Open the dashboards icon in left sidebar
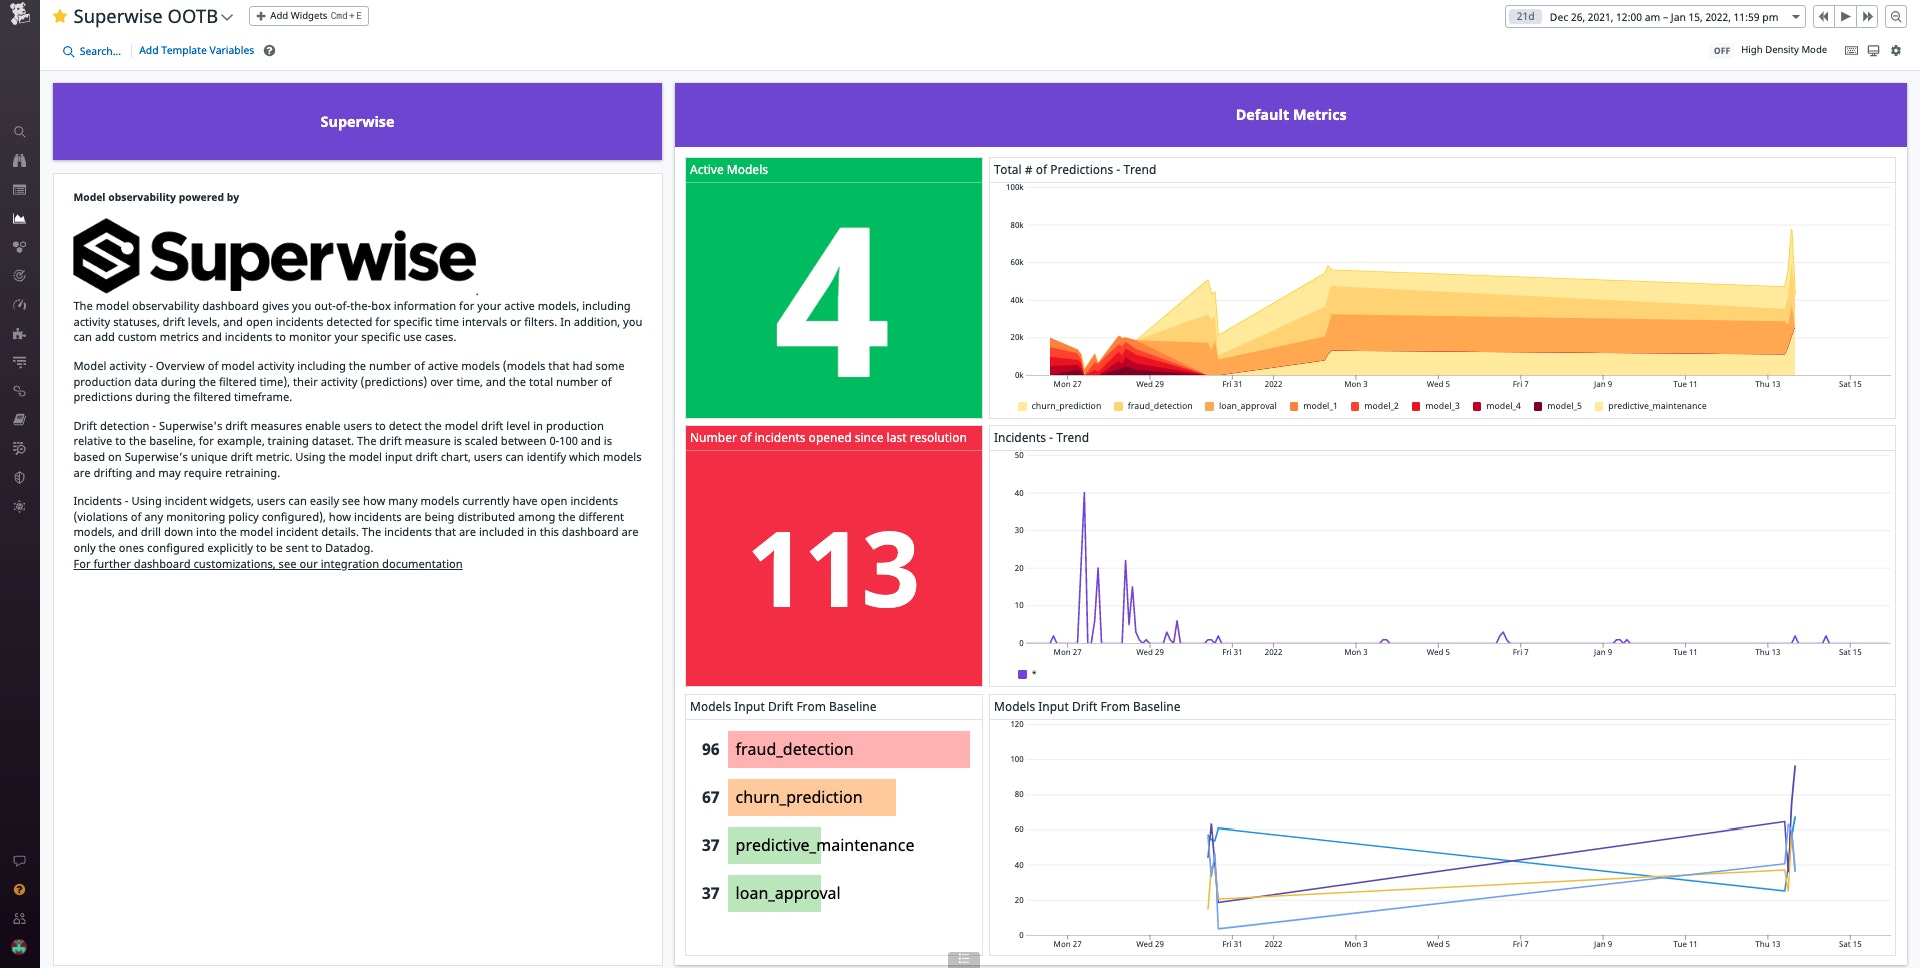 19,219
